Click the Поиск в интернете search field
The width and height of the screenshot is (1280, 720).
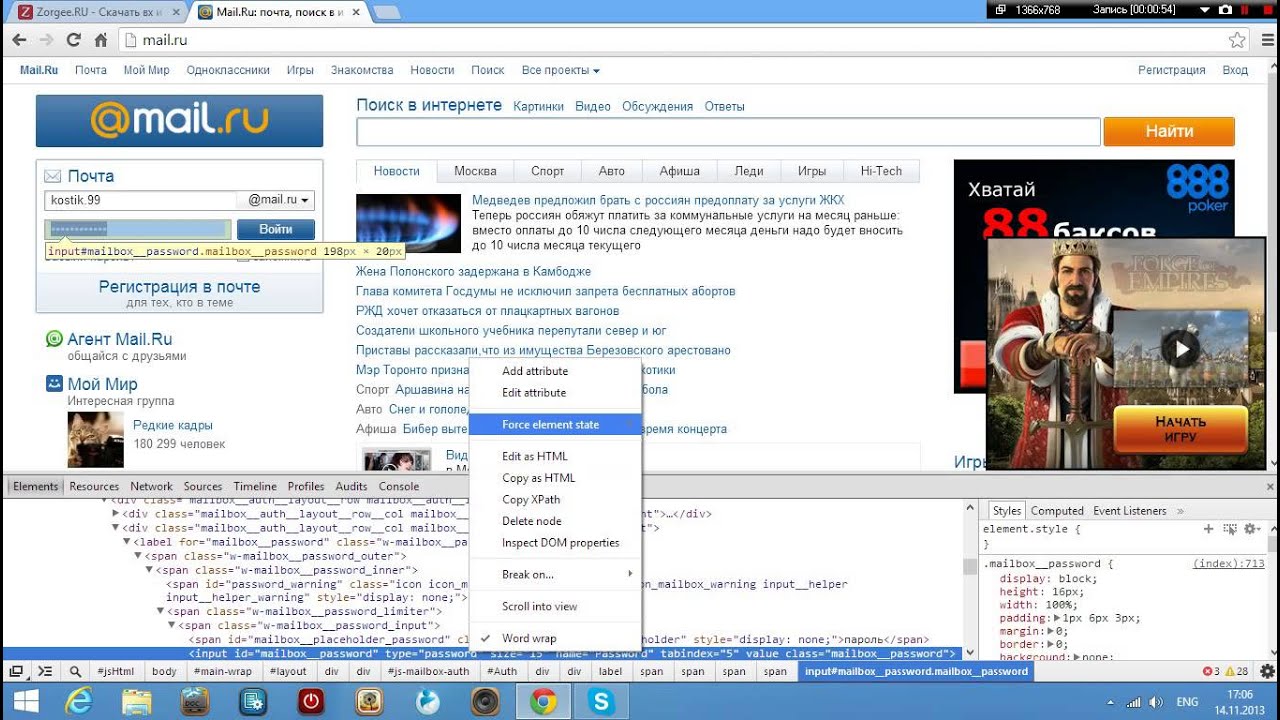coord(728,132)
